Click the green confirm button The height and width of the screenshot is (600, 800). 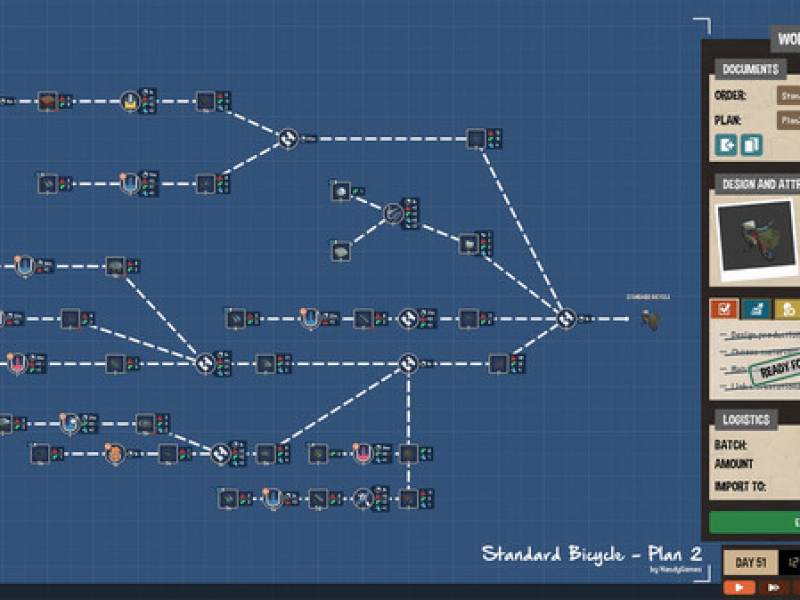(755, 522)
